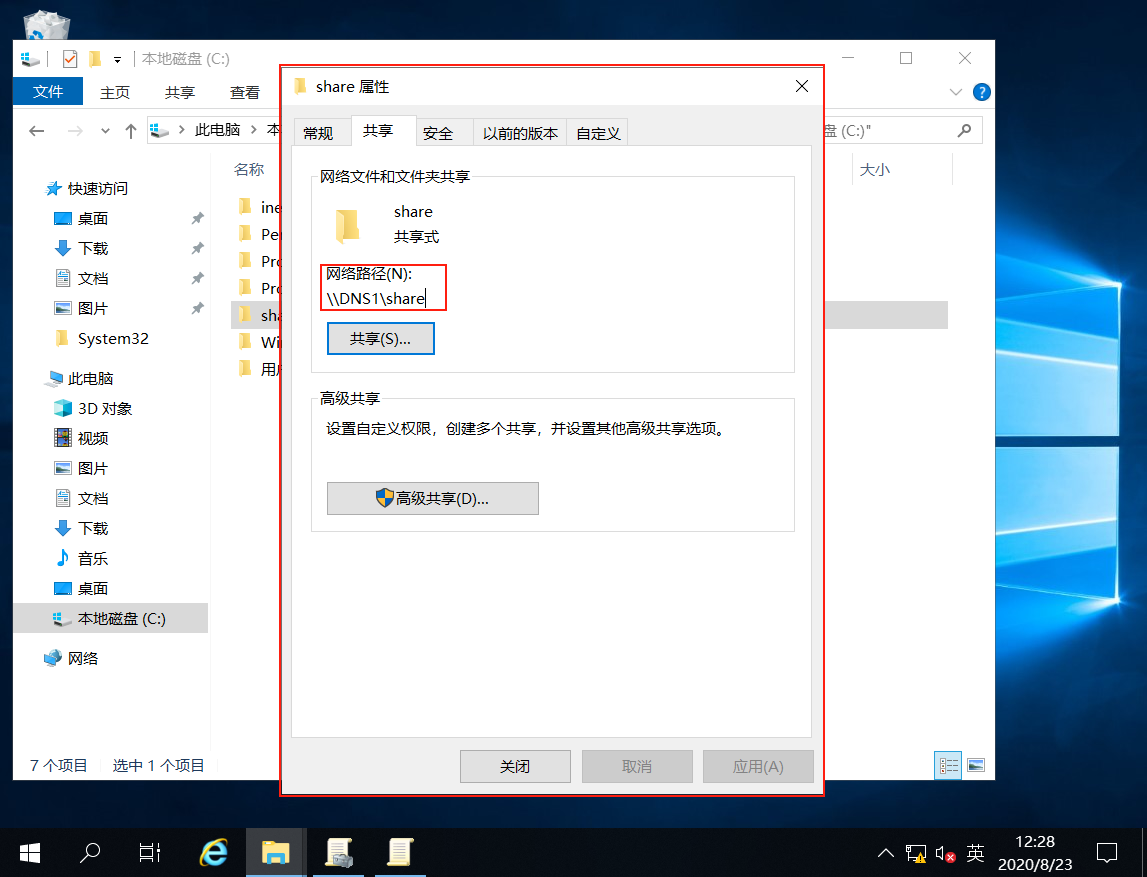Unpin 文档 using its pin icon
The height and width of the screenshot is (877, 1147).
point(196,278)
